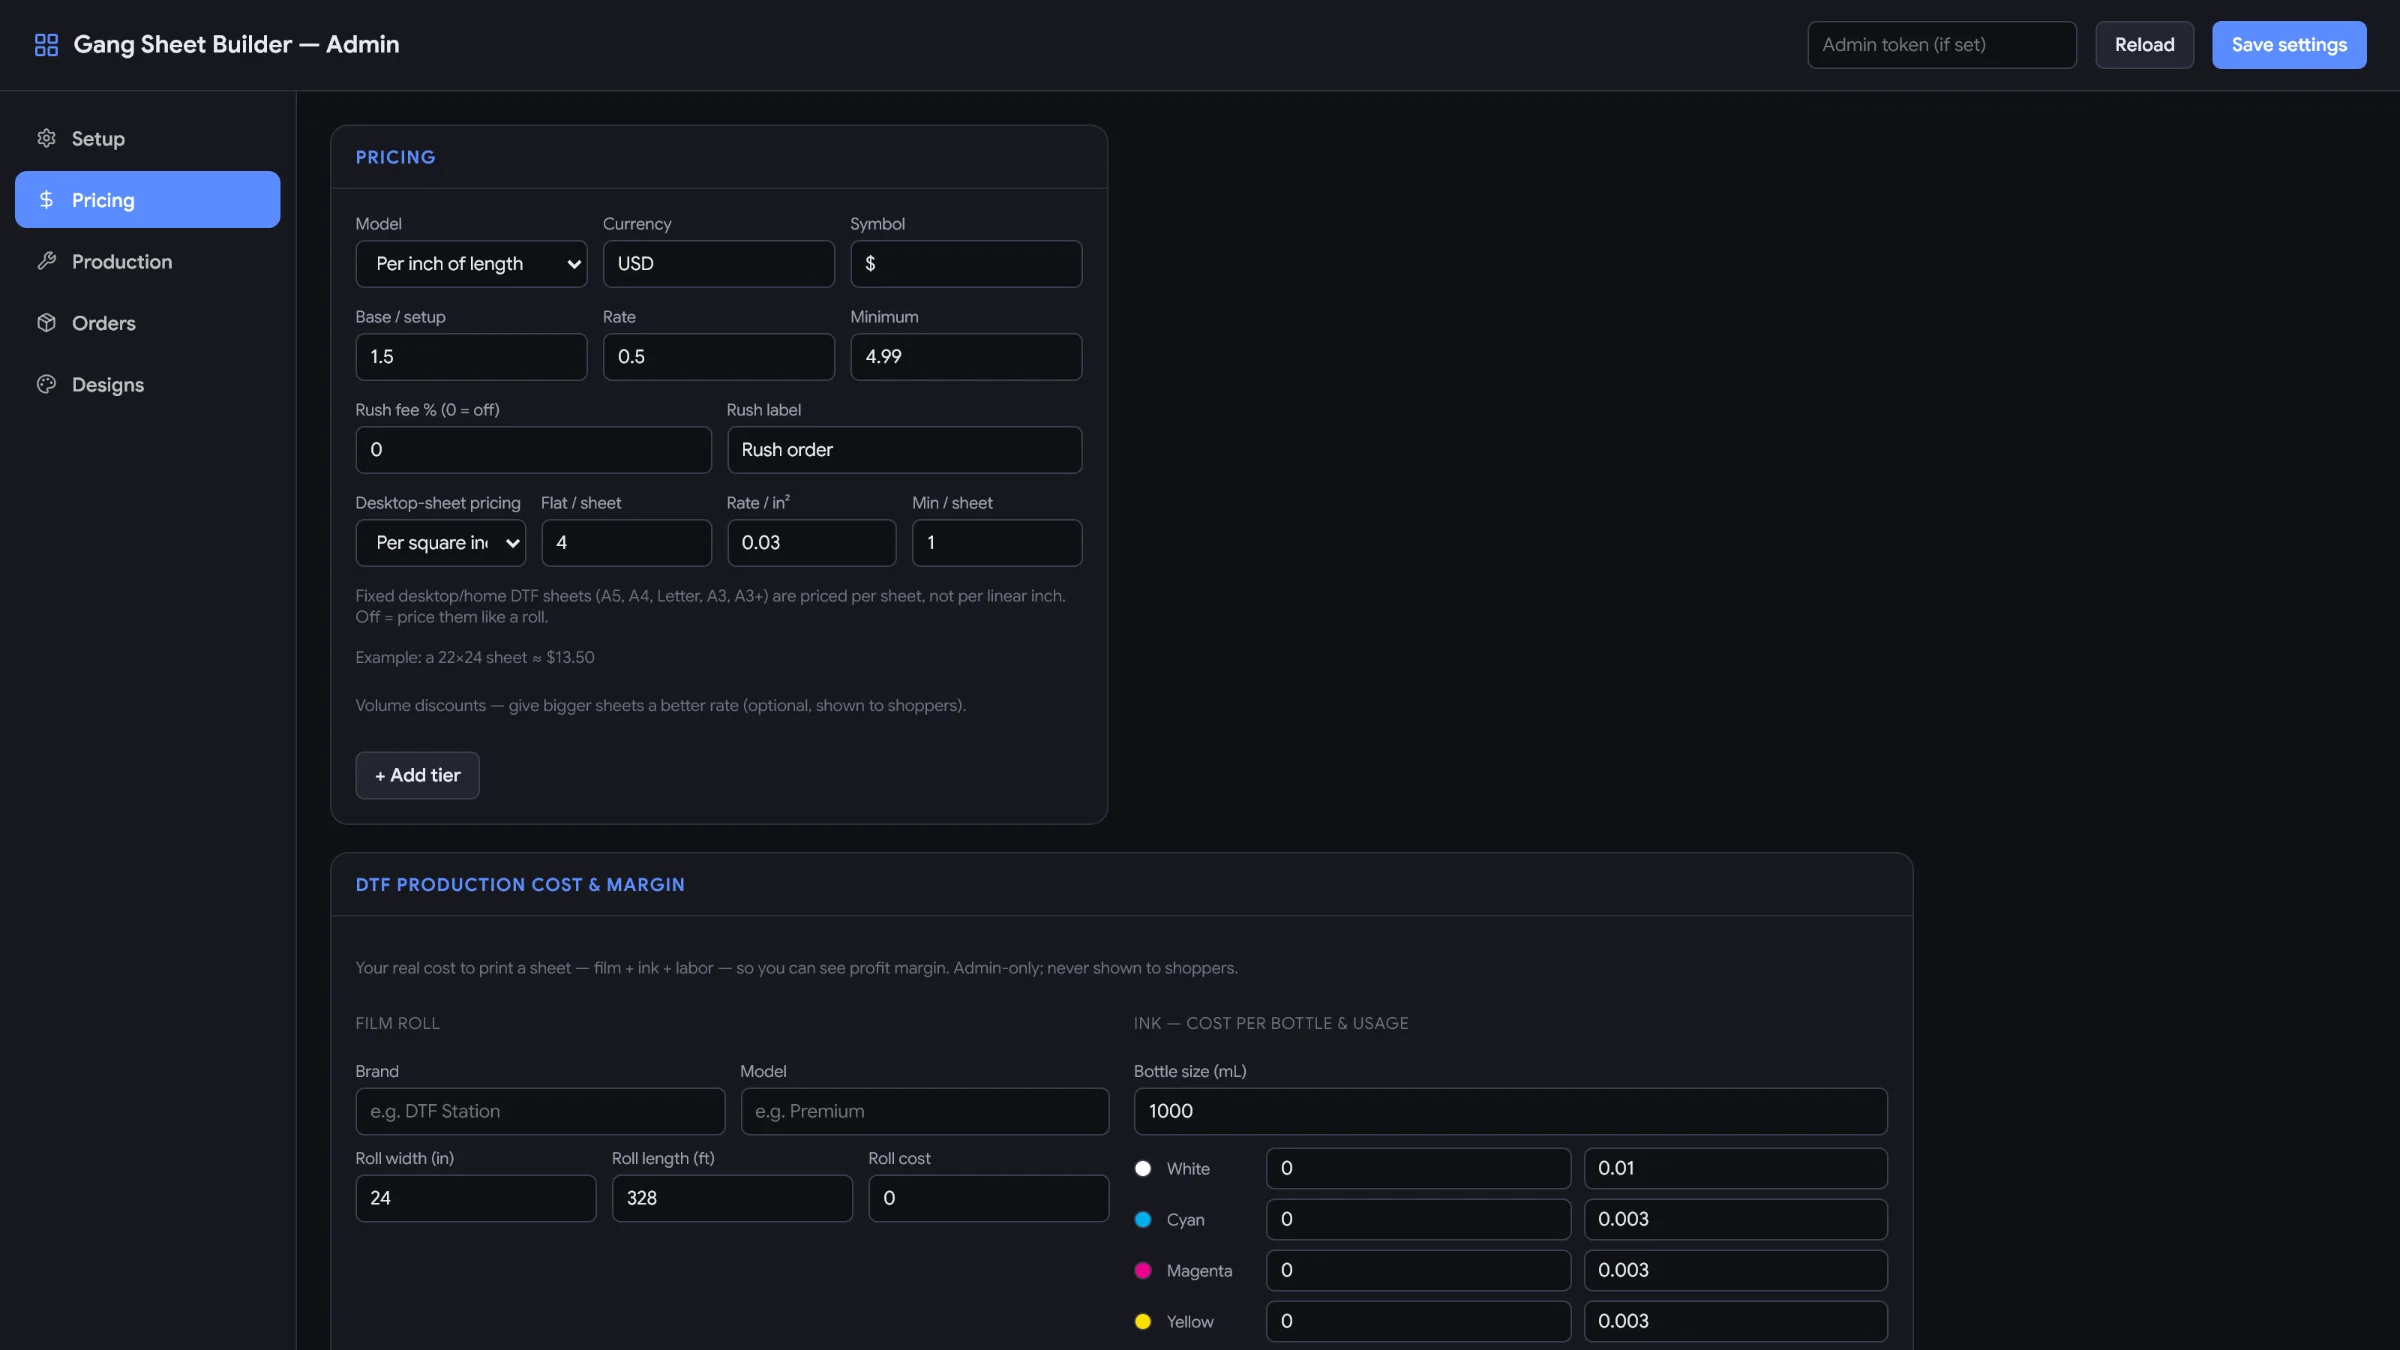Click the Roll length (ft) field
This screenshot has height=1350, width=2400.
[x=732, y=1198]
